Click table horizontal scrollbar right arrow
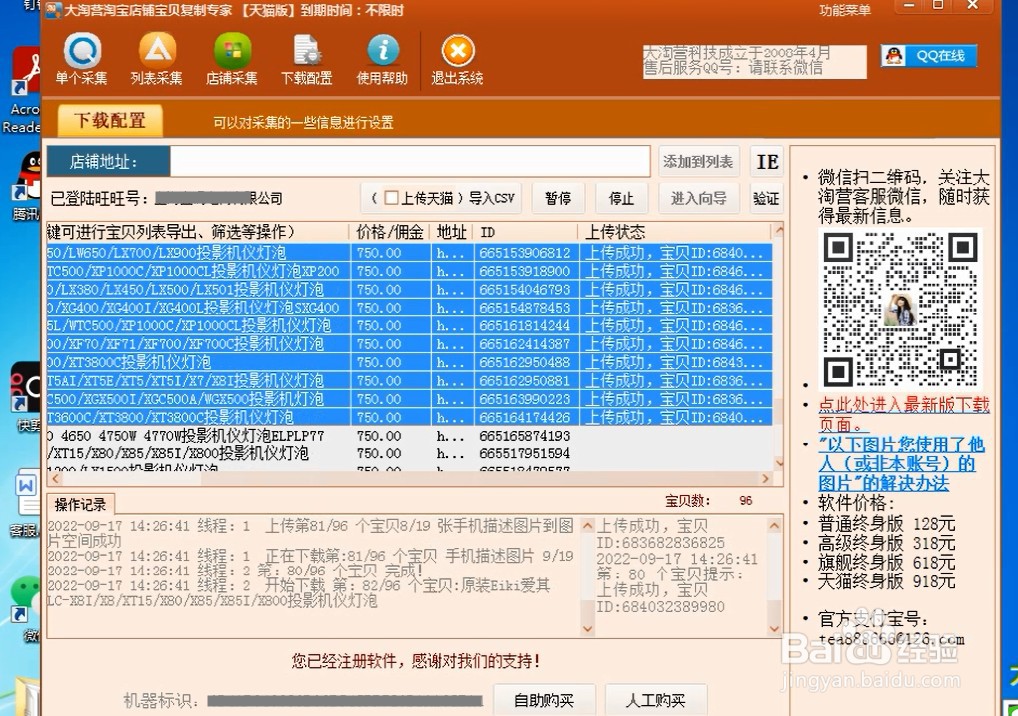Image resolution: width=1018 pixels, height=716 pixels. pos(765,478)
